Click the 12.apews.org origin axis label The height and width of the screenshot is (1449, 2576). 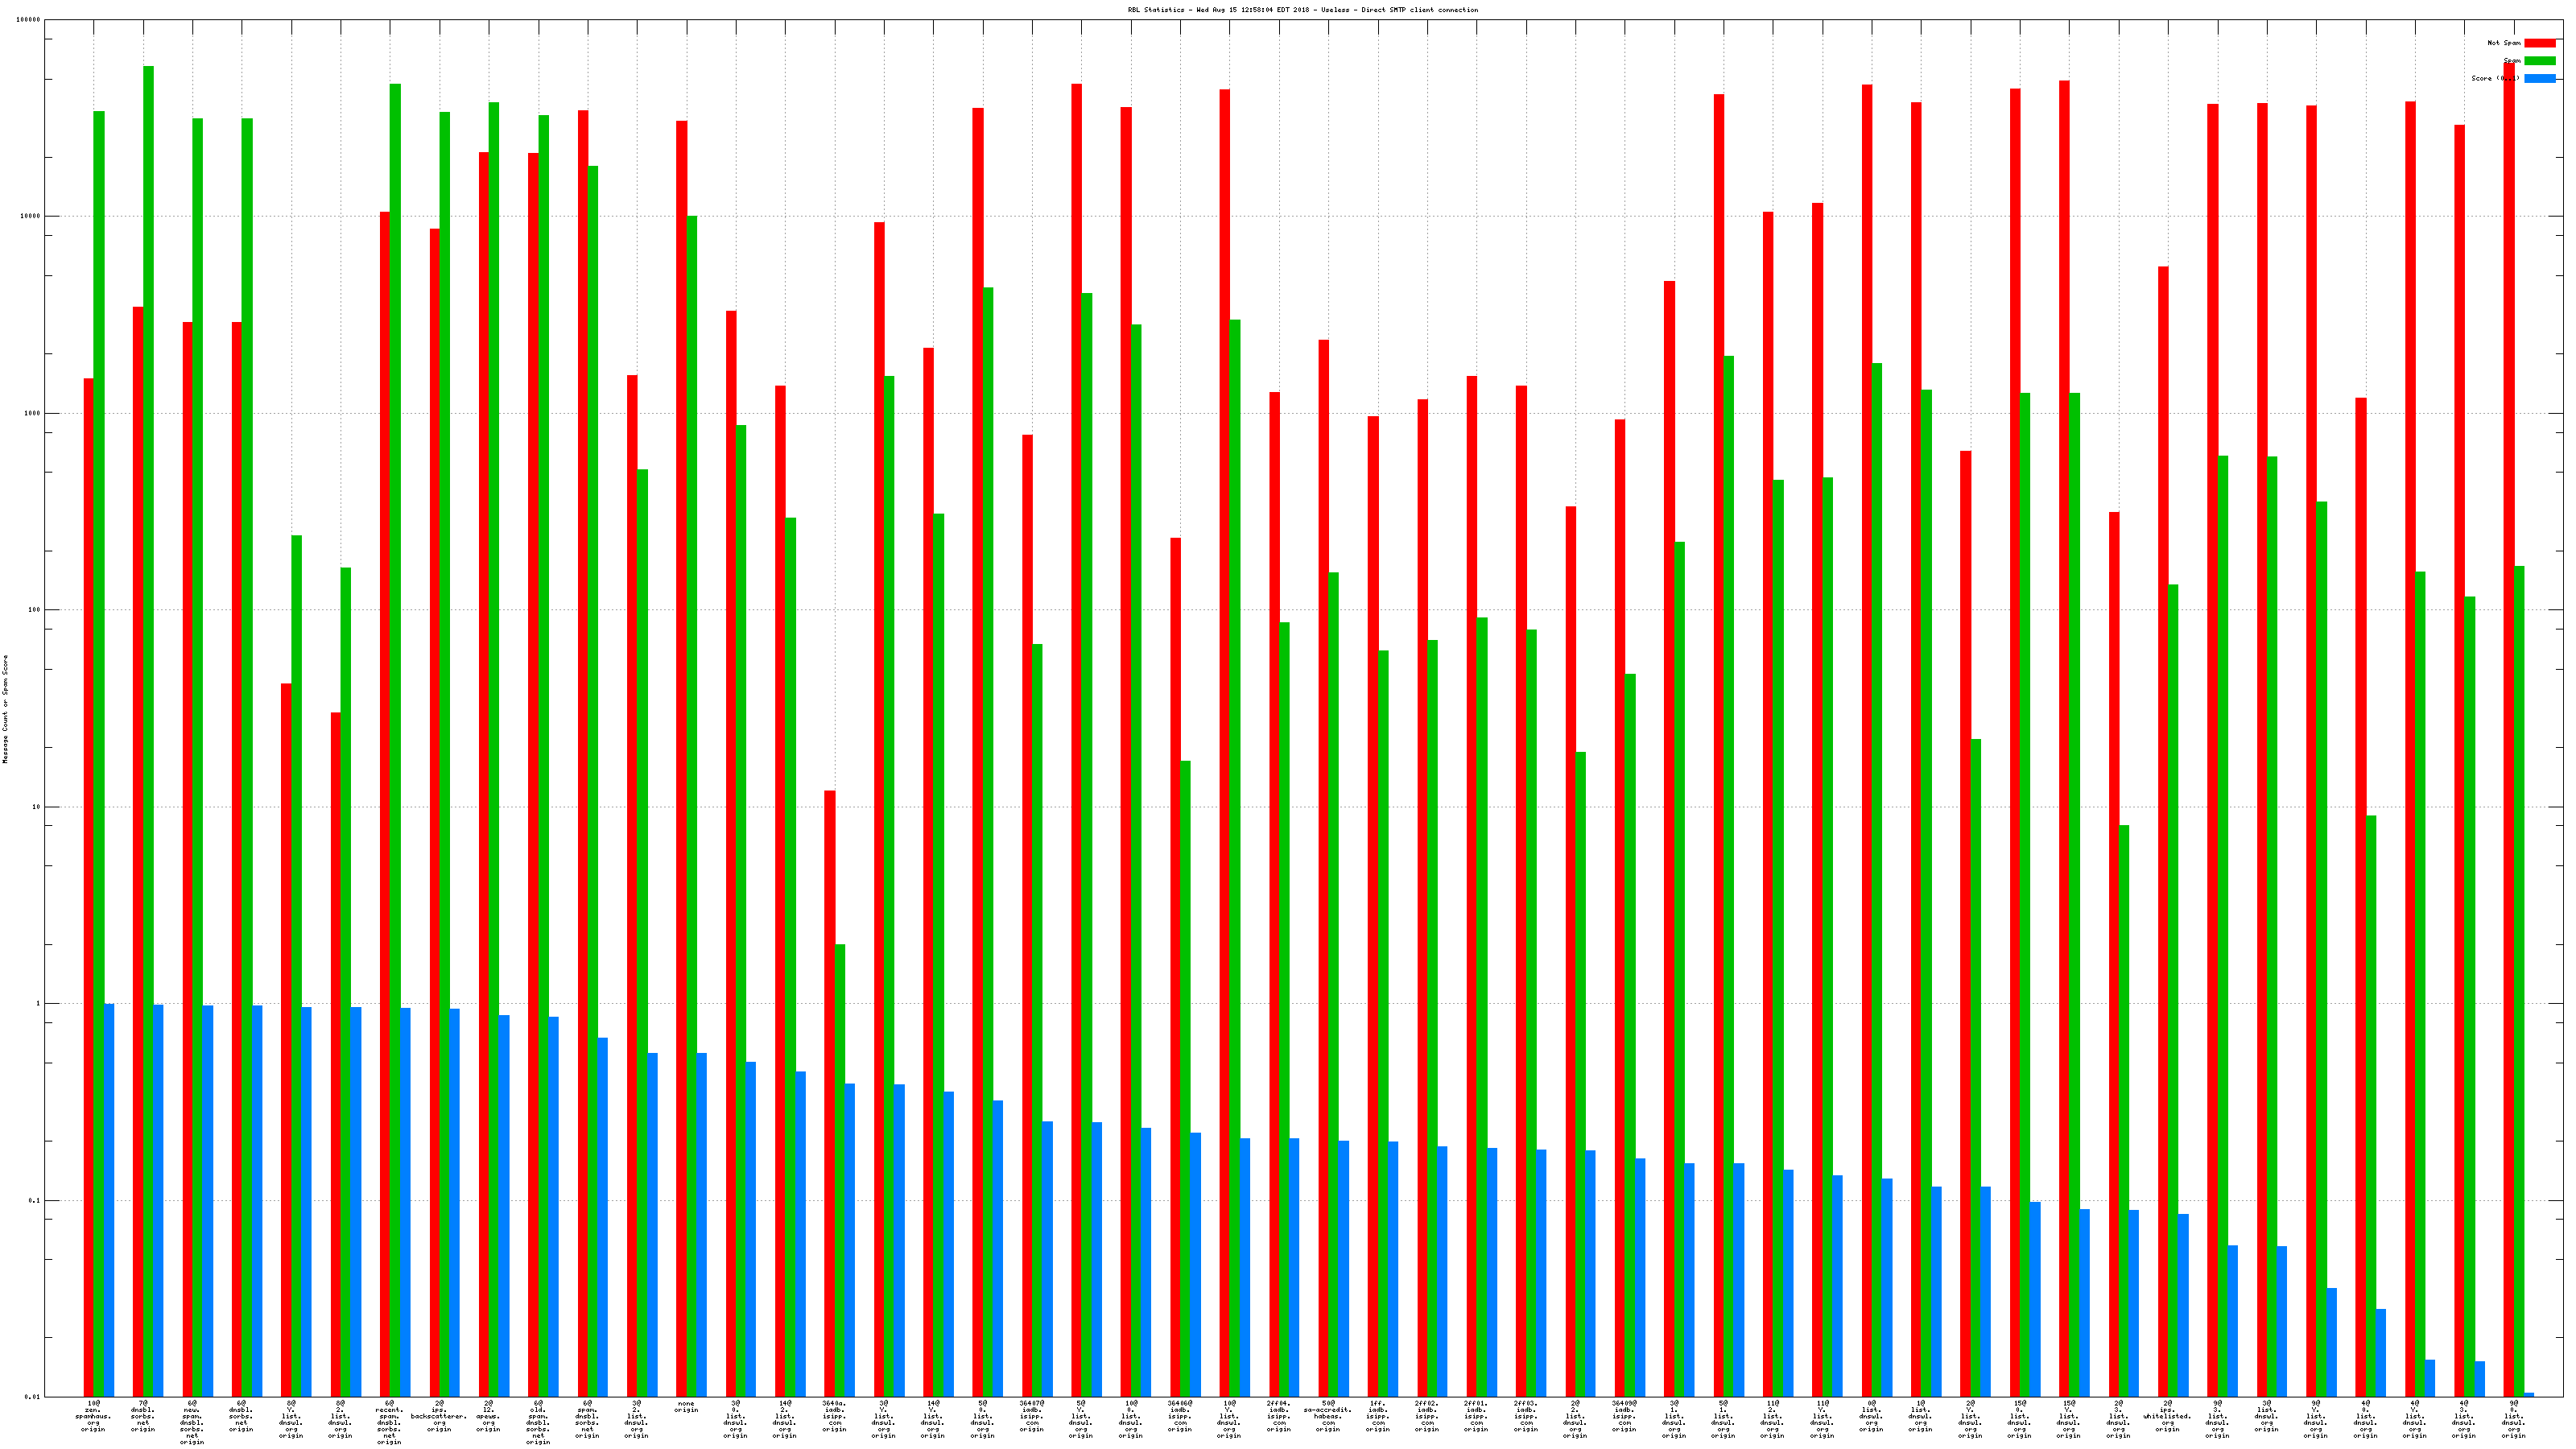(x=488, y=1417)
